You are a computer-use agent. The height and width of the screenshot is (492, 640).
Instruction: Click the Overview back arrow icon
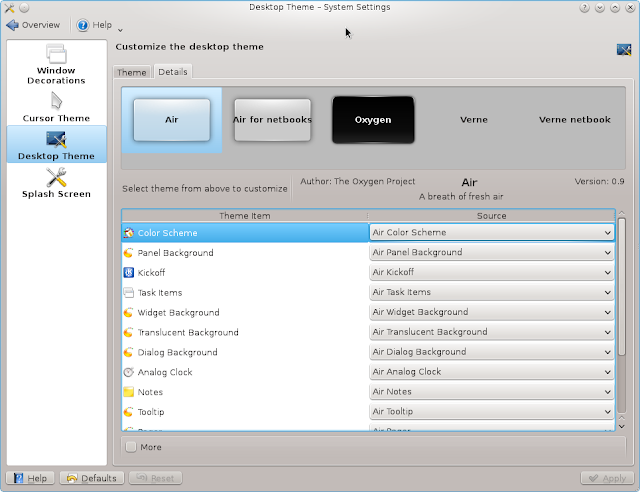(x=12, y=25)
